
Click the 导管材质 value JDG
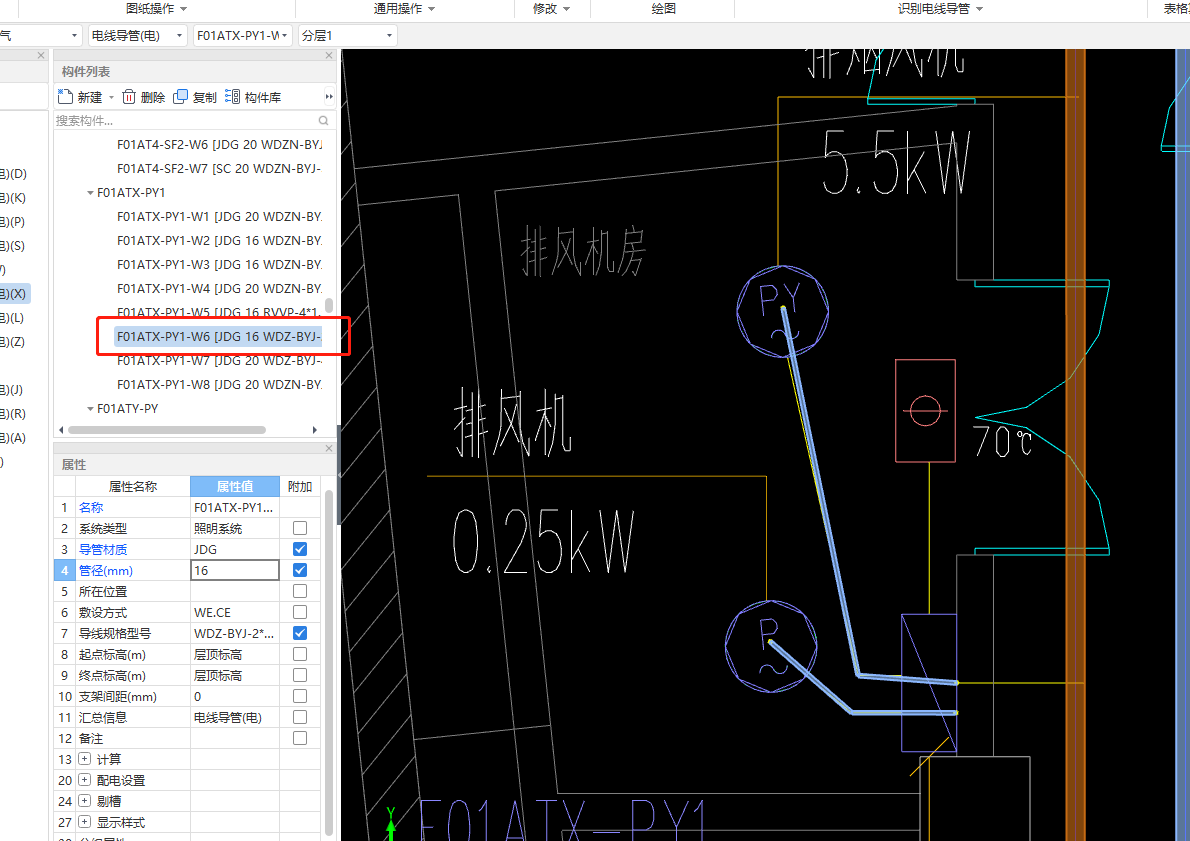(235, 549)
